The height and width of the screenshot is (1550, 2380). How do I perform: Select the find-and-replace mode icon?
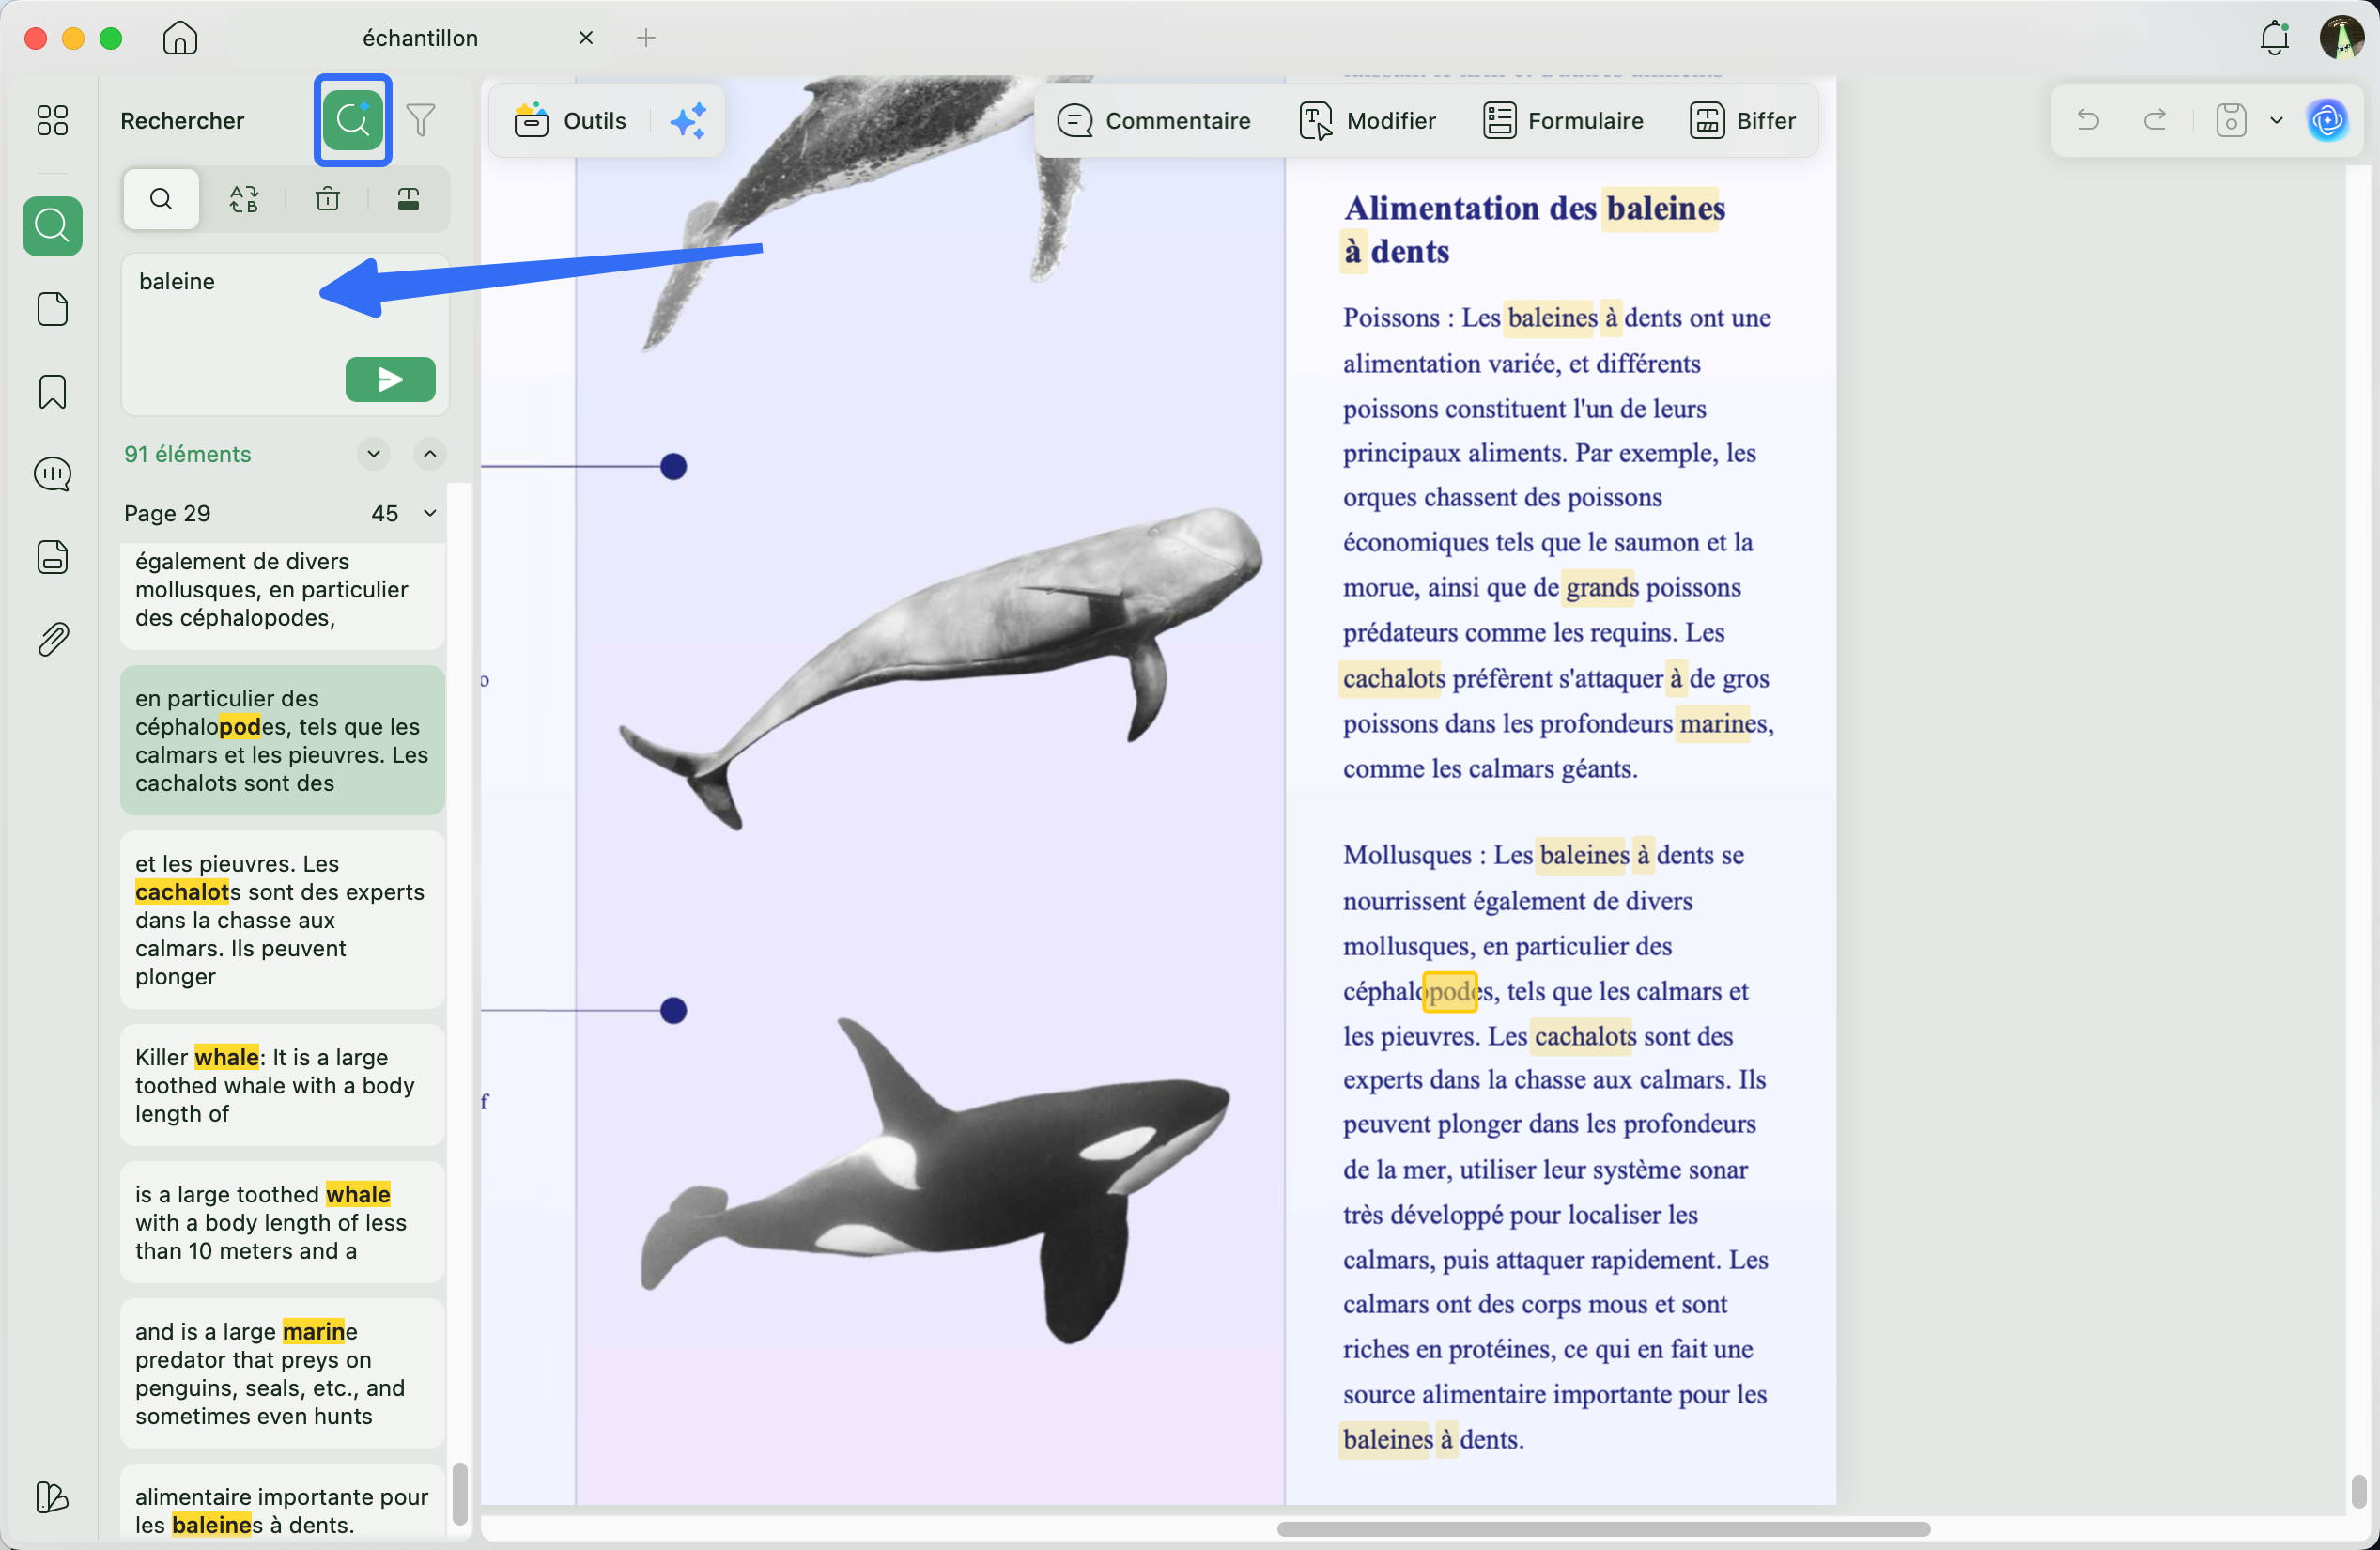point(244,199)
